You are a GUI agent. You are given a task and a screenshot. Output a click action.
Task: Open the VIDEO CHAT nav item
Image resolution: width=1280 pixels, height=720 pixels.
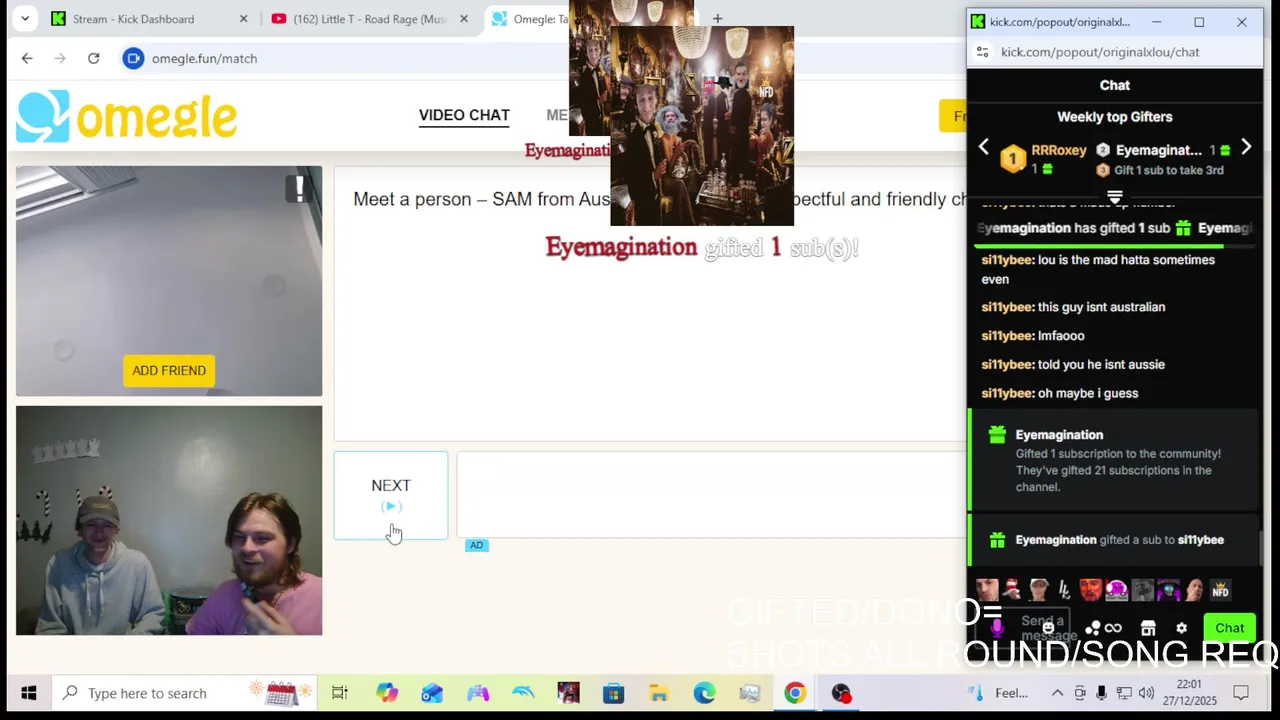click(464, 115)
